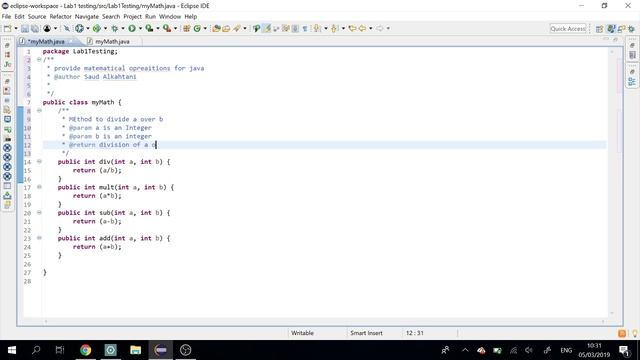The image size is (640, 360).
Task: Open the Project menu
Action: click(132, 16)
